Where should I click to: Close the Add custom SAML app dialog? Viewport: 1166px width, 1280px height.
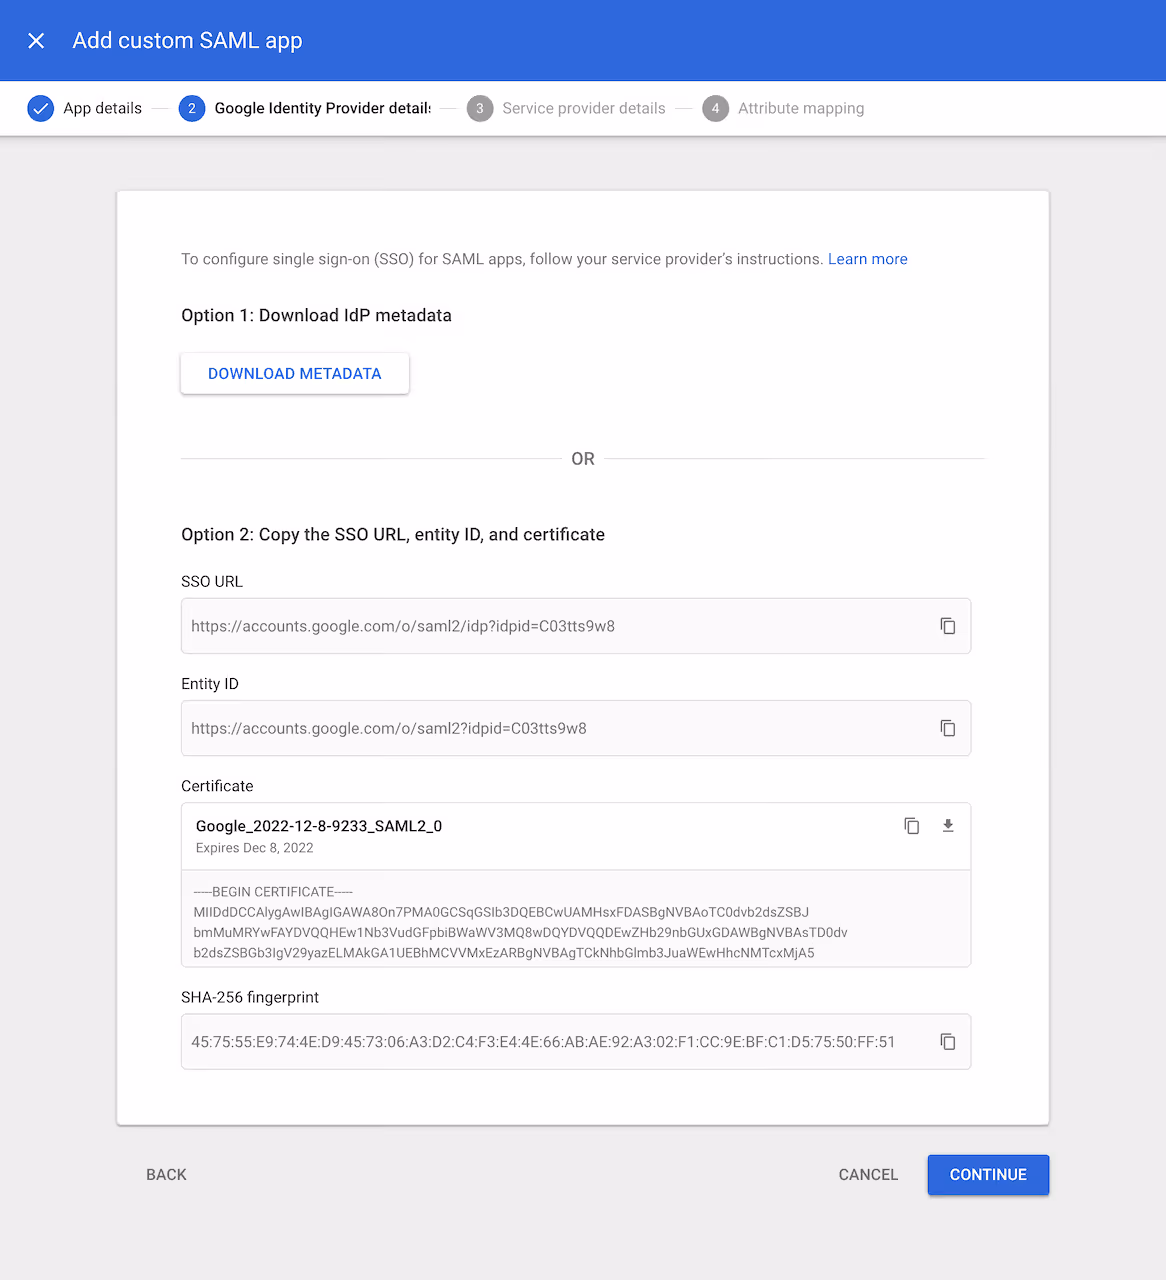pyautogui.click(x=36, y=41)
